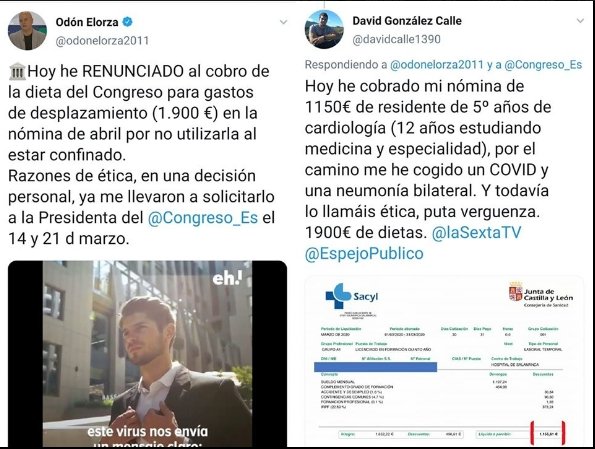The image size is (595, 449).
Task: Open the Sacyl payslip image attachment
Action: [x=444, y=361]
